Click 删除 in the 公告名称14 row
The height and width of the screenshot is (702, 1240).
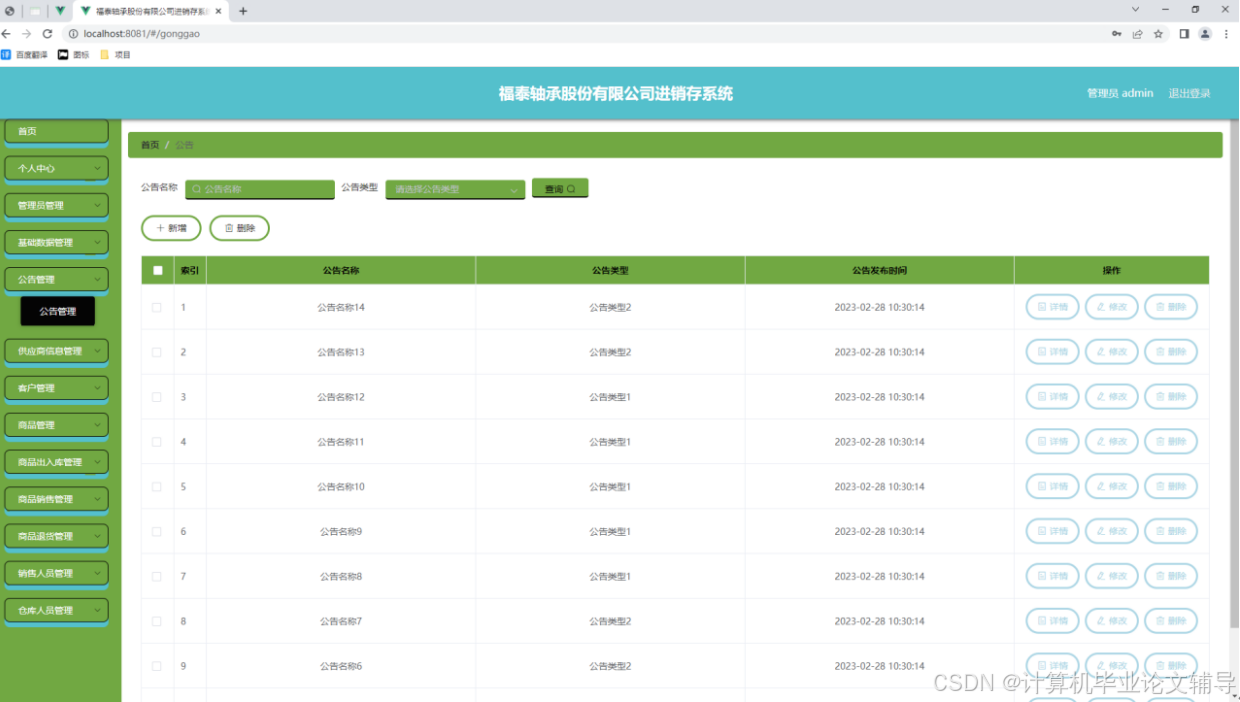[1170, 307]
